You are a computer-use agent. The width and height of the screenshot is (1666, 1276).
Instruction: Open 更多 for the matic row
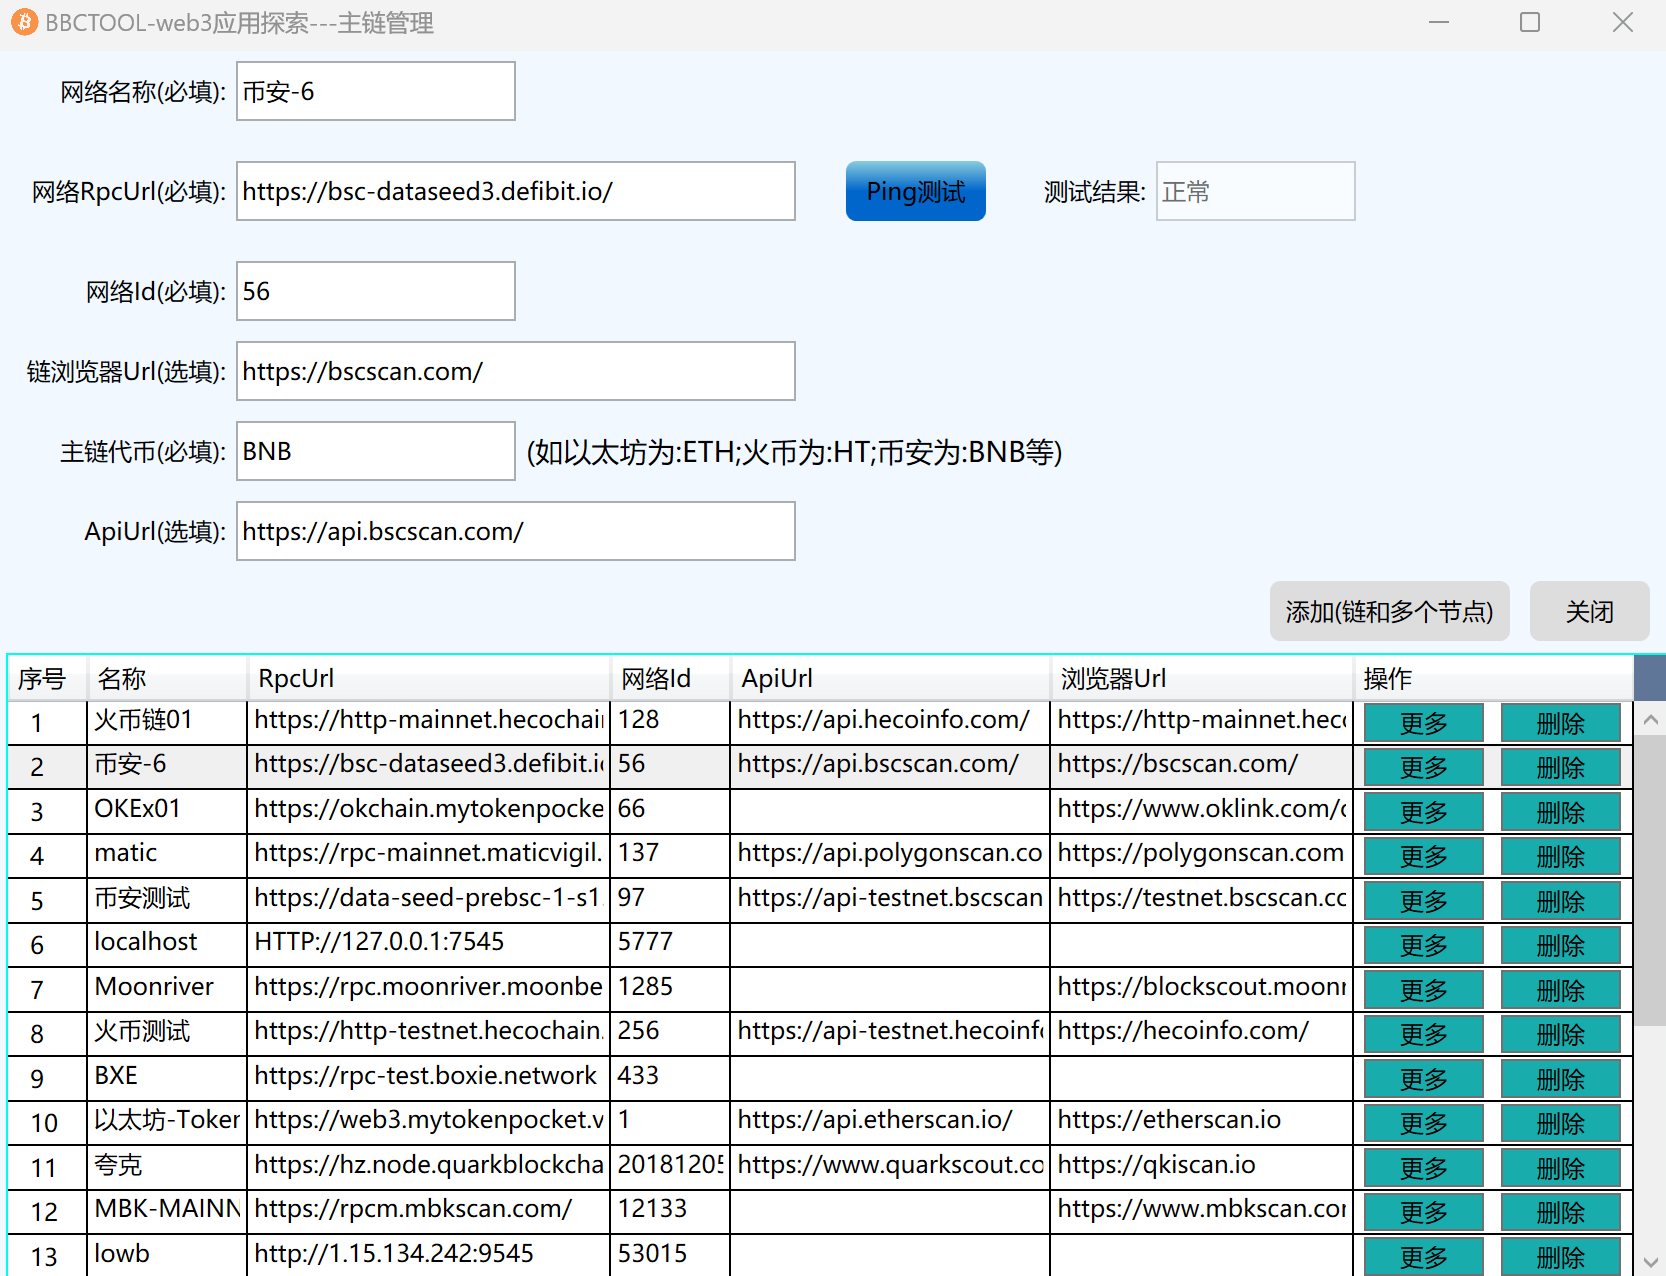(x=1423, y=857)
